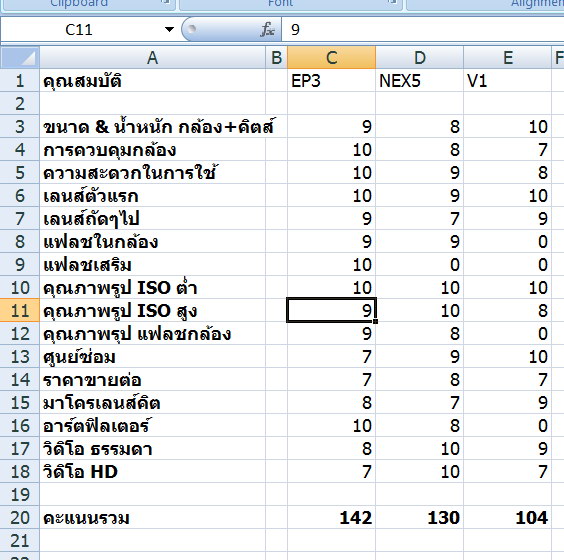Click the EP3 header cell
This screenshot has height=560, width=564.
(332, 81)
